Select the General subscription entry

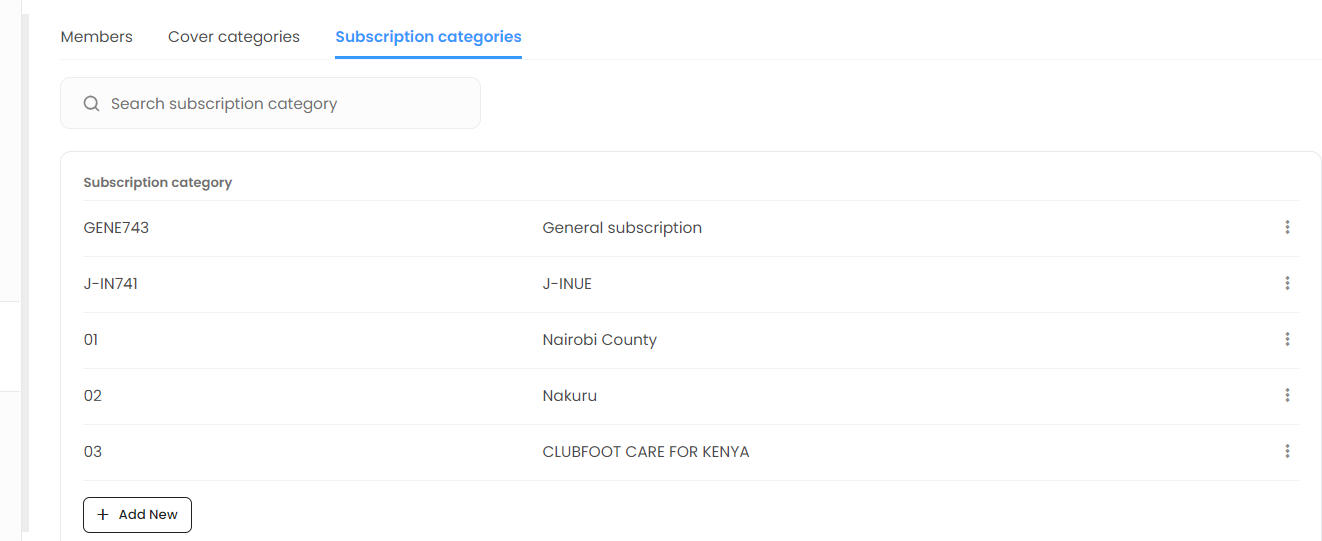tap(622, 228)
